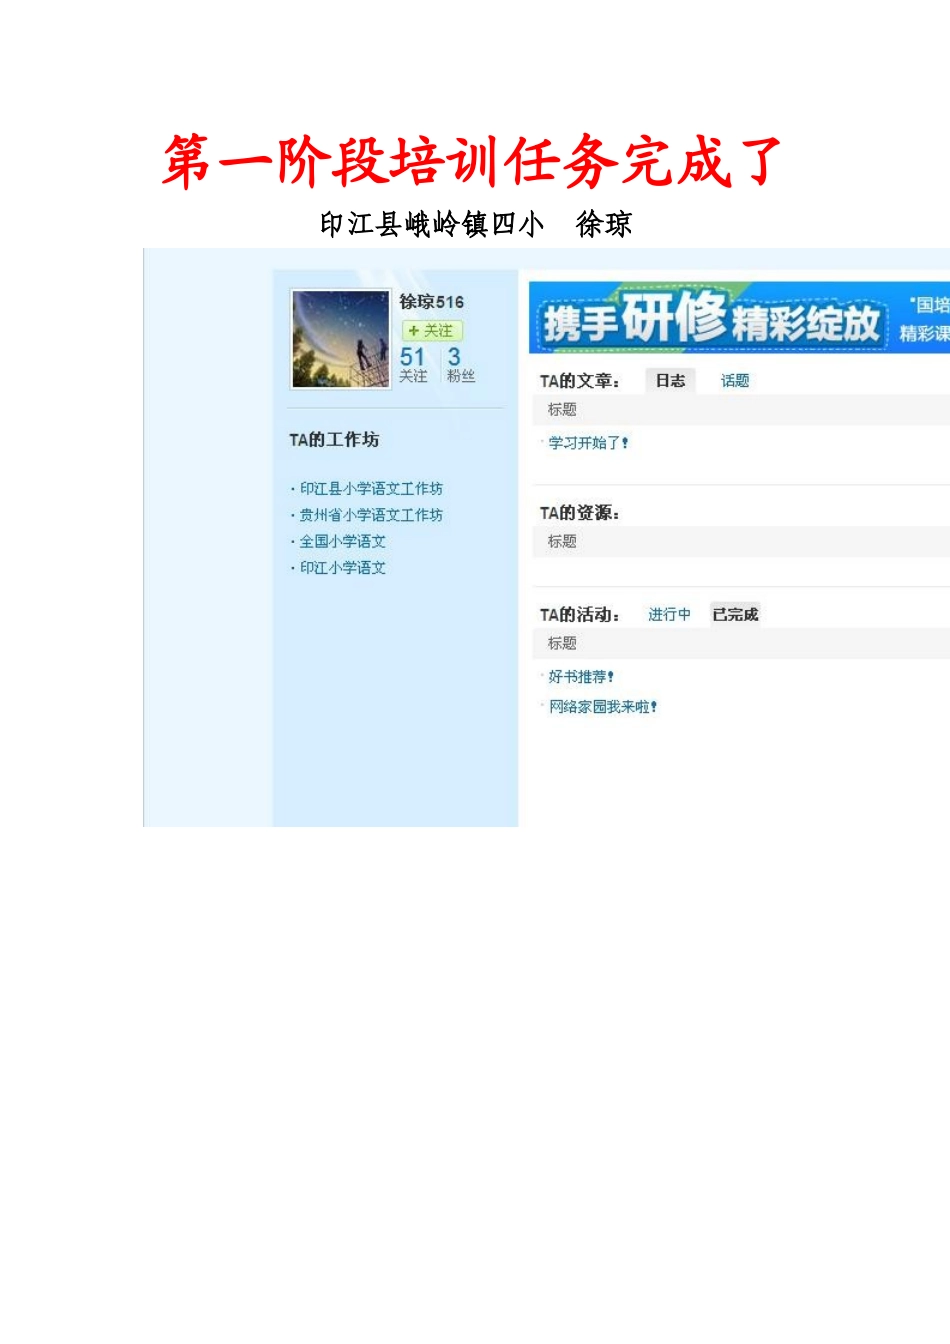Screen dimensions: 950x1344
Task: Open the activity 网络家园我来啦!
Action: click(x=603, y=706)
